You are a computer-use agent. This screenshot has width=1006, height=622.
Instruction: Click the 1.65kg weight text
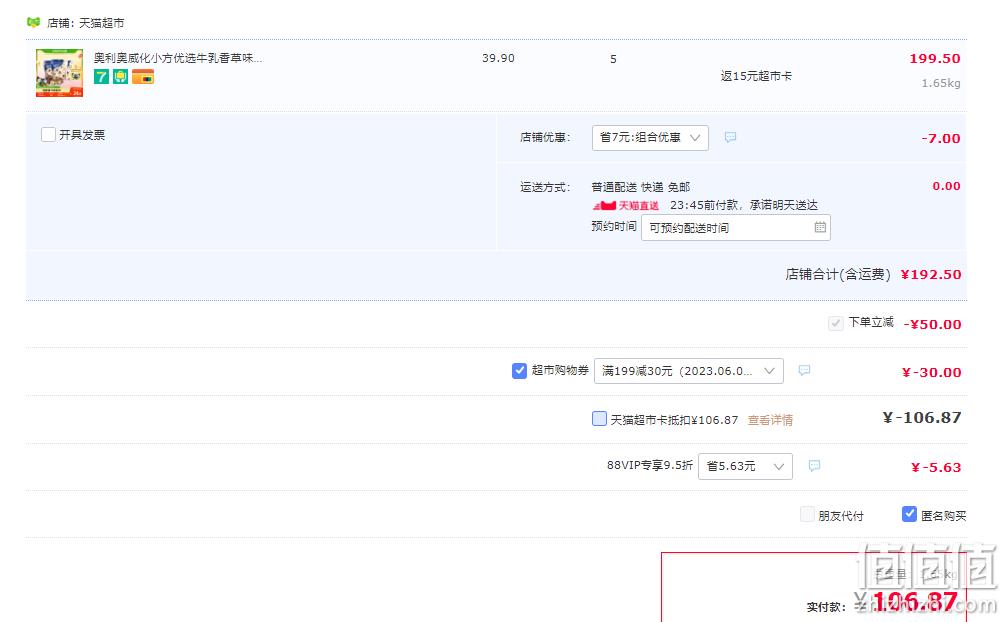point(941,83)
